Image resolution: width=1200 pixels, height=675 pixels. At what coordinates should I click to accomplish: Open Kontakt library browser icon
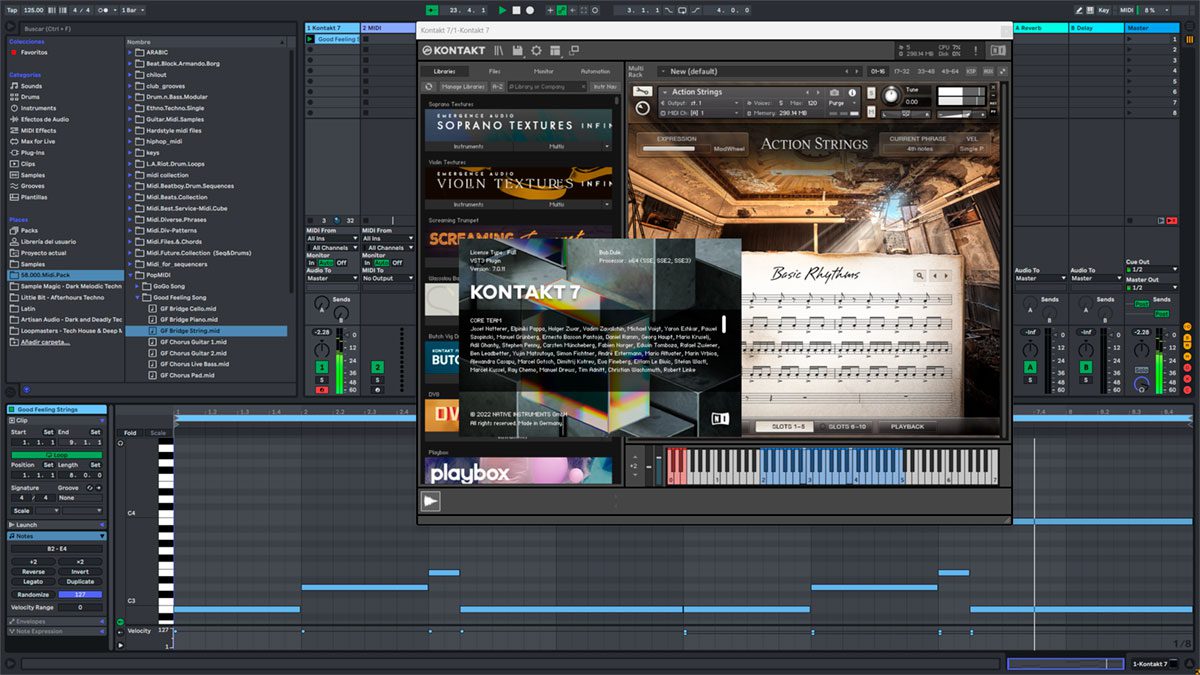point(498,50)
